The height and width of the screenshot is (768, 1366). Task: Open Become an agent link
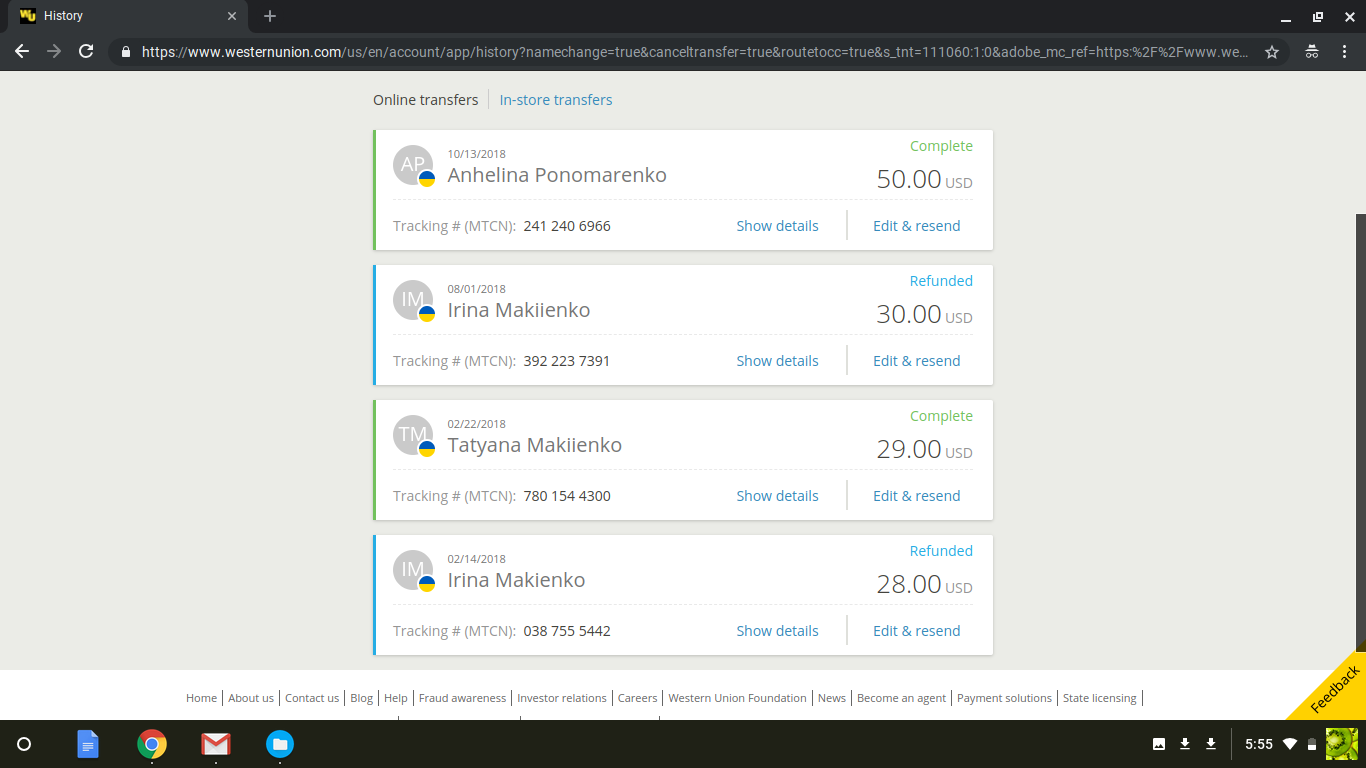(x=902, y=698)
